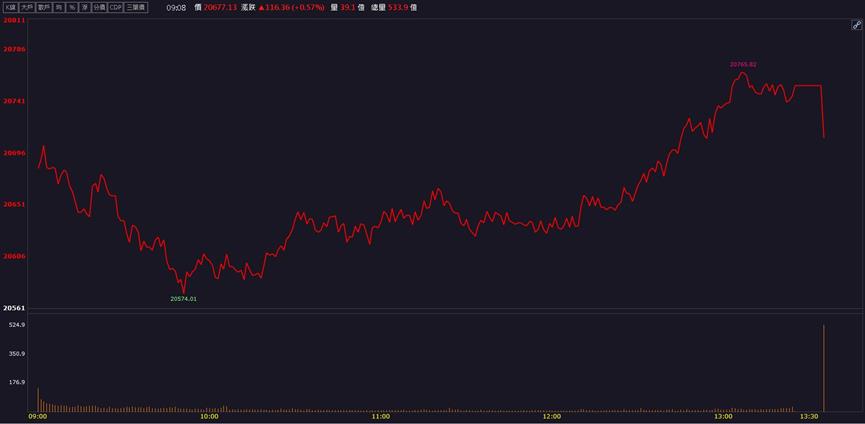Screen dimensions: 865x424
Task: Click the 散戶 toolbar button
Action: pos(44,8)
